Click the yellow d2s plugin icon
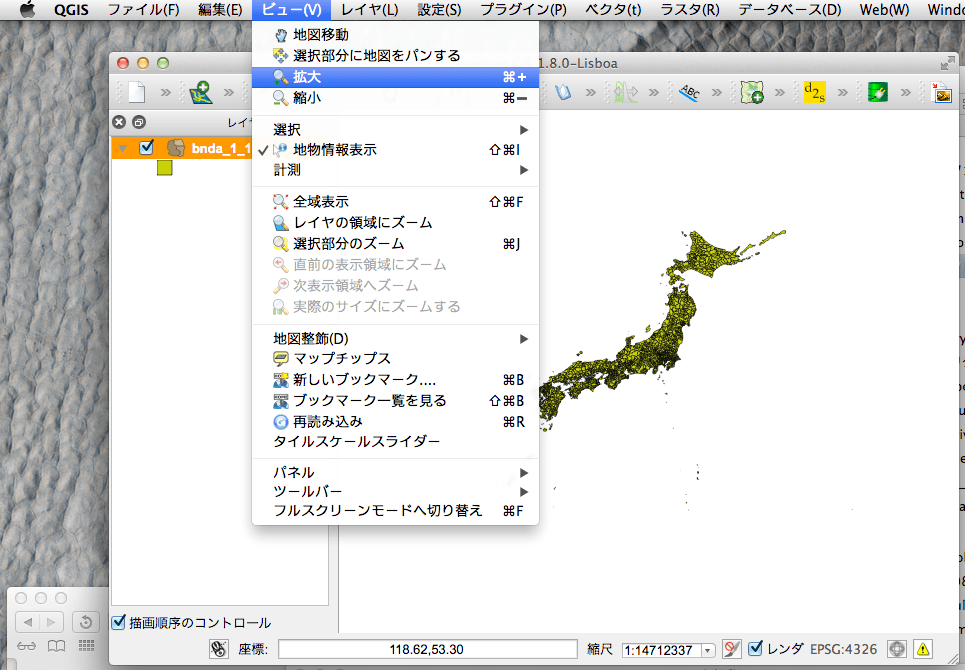965x670 pixels. coord(815,93)
